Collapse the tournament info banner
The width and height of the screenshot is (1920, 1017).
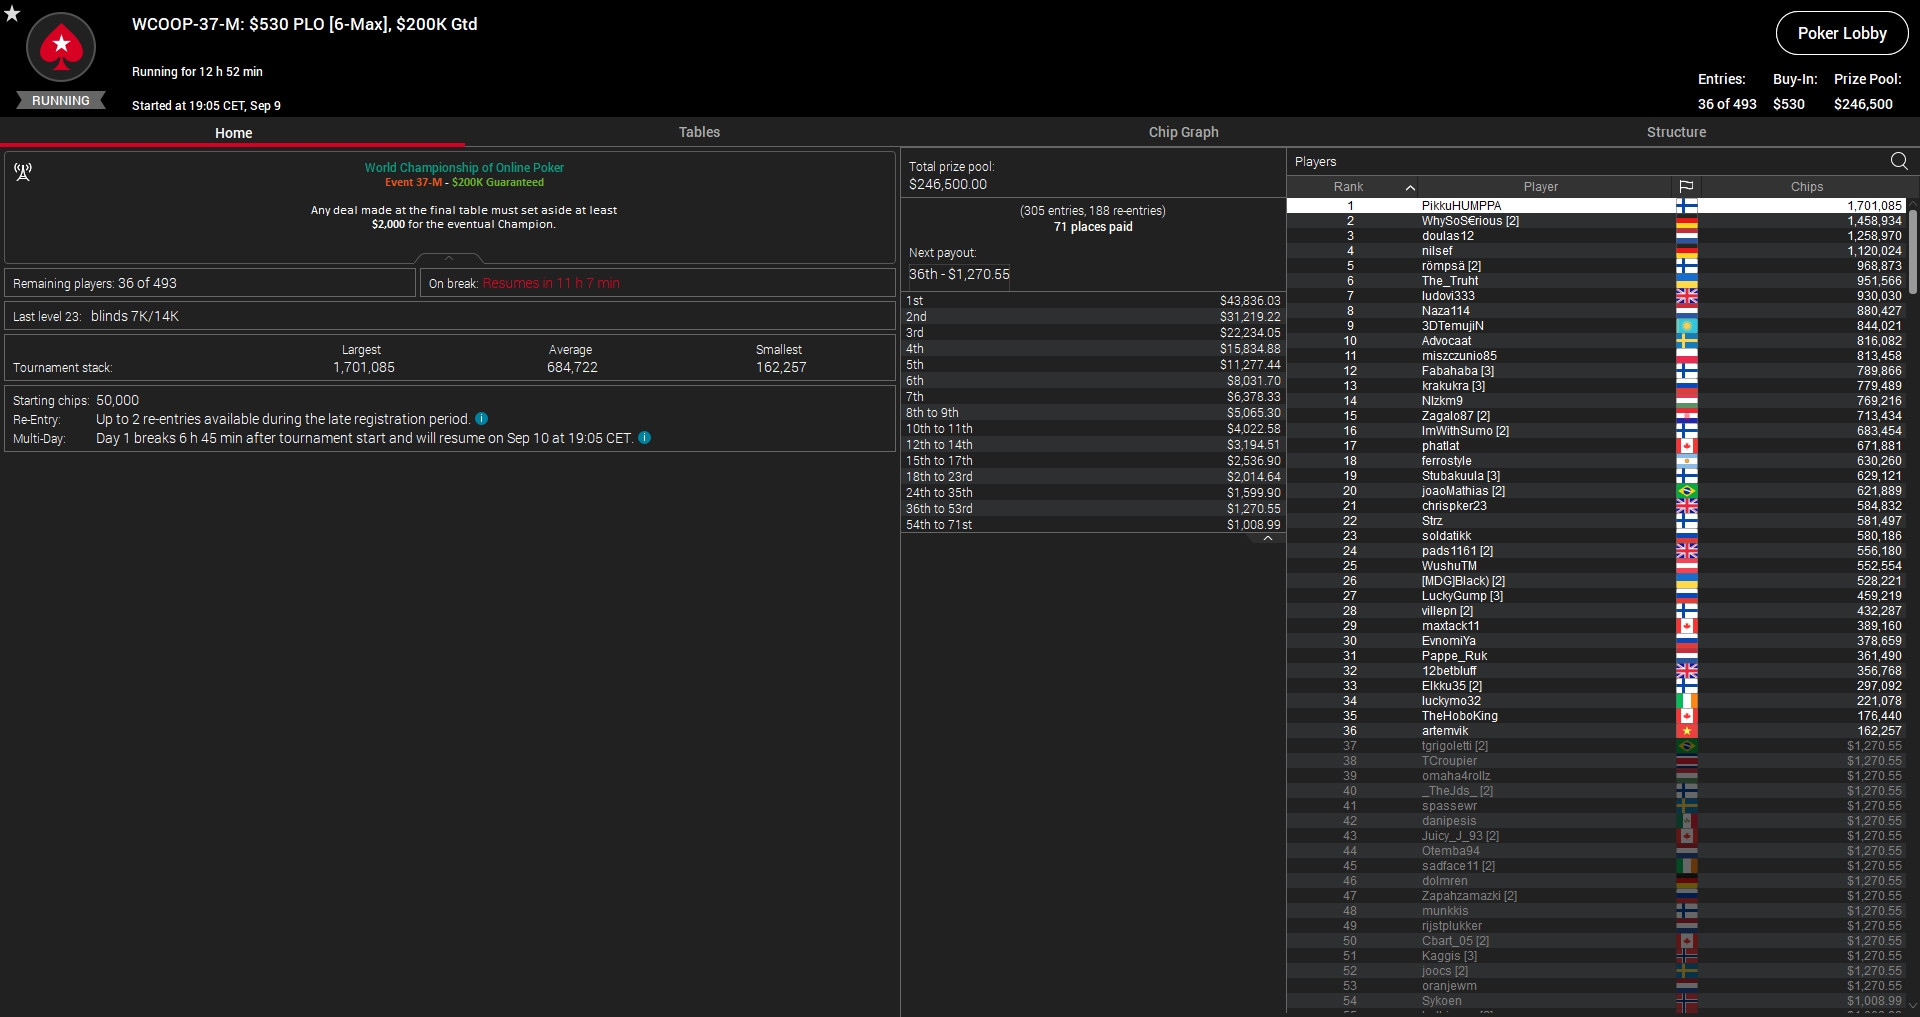449,258
